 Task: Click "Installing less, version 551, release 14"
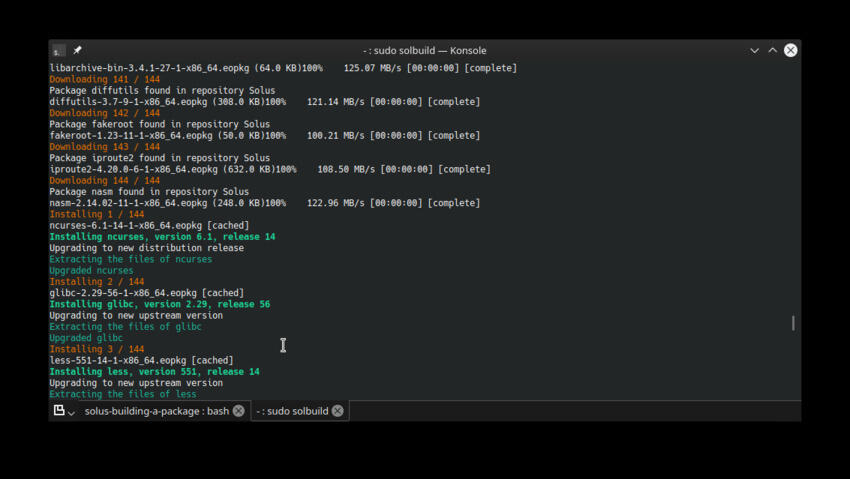click(154, 372)
